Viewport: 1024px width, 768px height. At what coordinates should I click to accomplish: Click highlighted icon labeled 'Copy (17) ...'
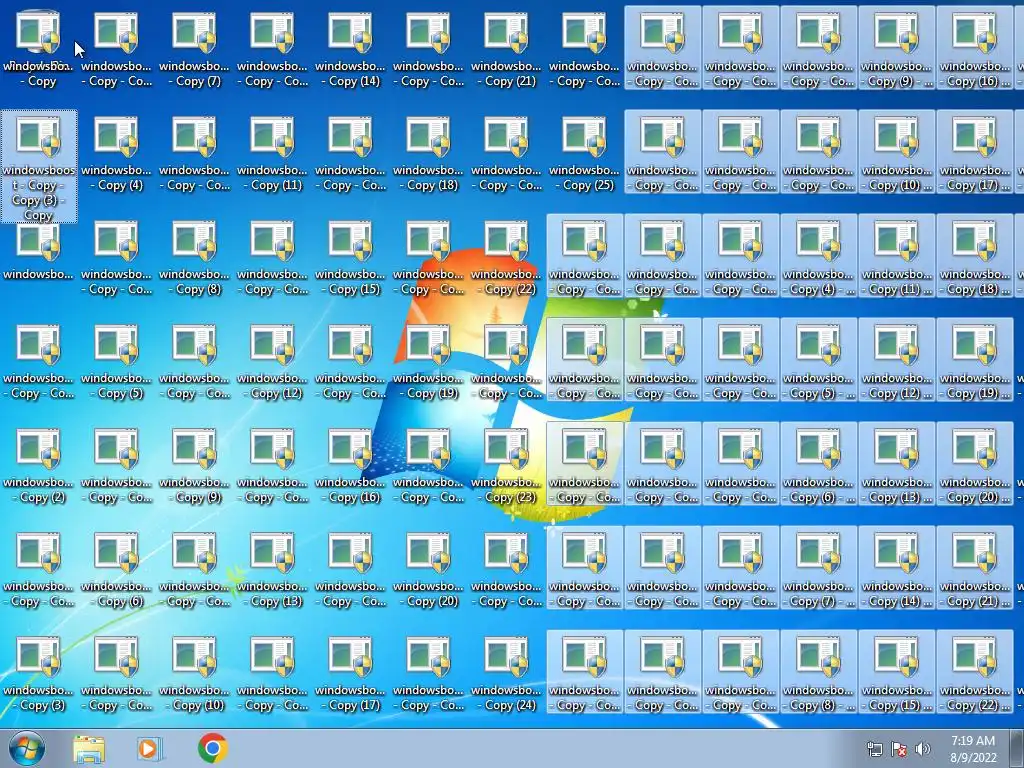[974, 153]
